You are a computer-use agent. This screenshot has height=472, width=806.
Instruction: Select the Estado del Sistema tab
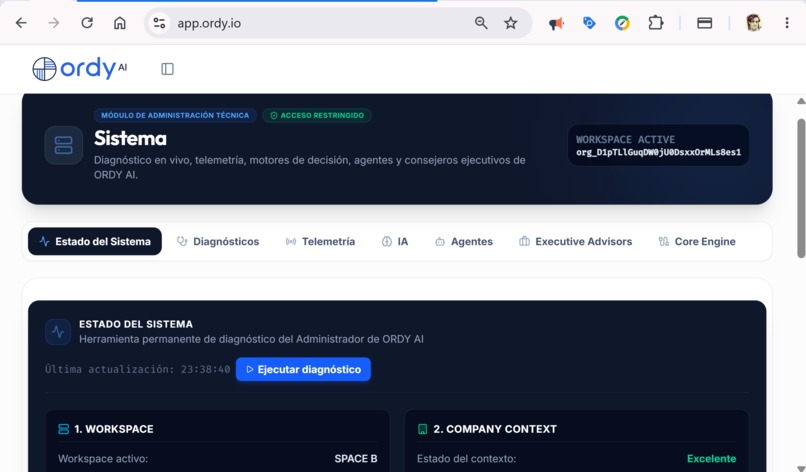point(95,241)
